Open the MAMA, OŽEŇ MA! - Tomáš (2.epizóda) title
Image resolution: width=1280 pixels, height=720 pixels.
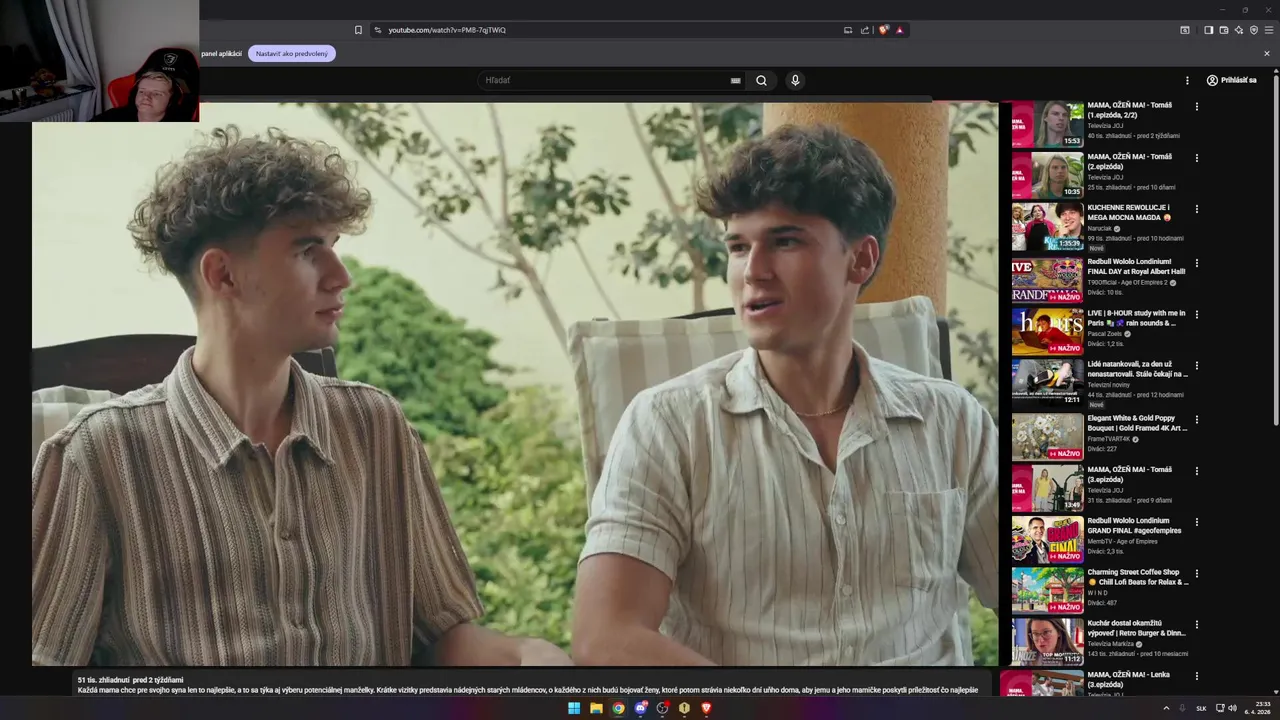point(1129,161)
